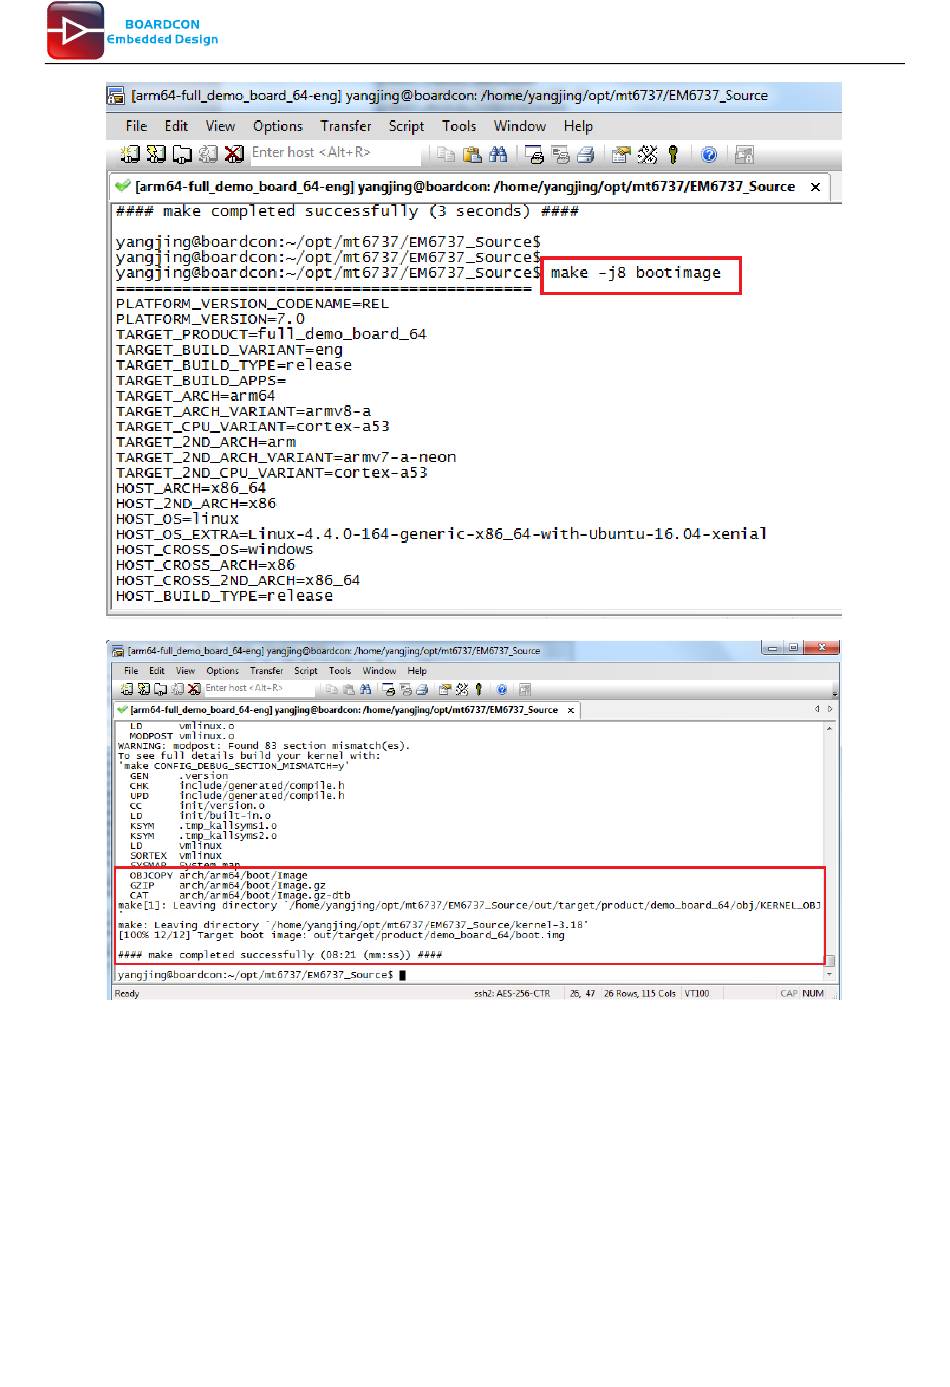Open the File menu in the lower window
Screen dimensions: 950x1387
pyautogui.click(x=131, y=671)
